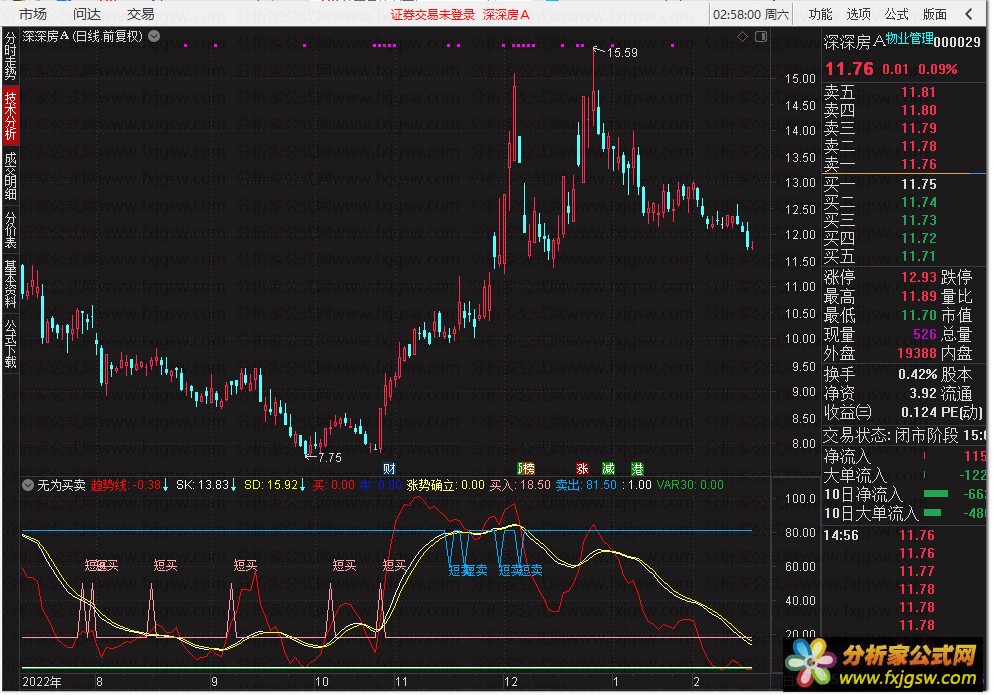Click the 交易状态: 闭市阶段 line
This screenshot has width=993, height=695.
904,435
